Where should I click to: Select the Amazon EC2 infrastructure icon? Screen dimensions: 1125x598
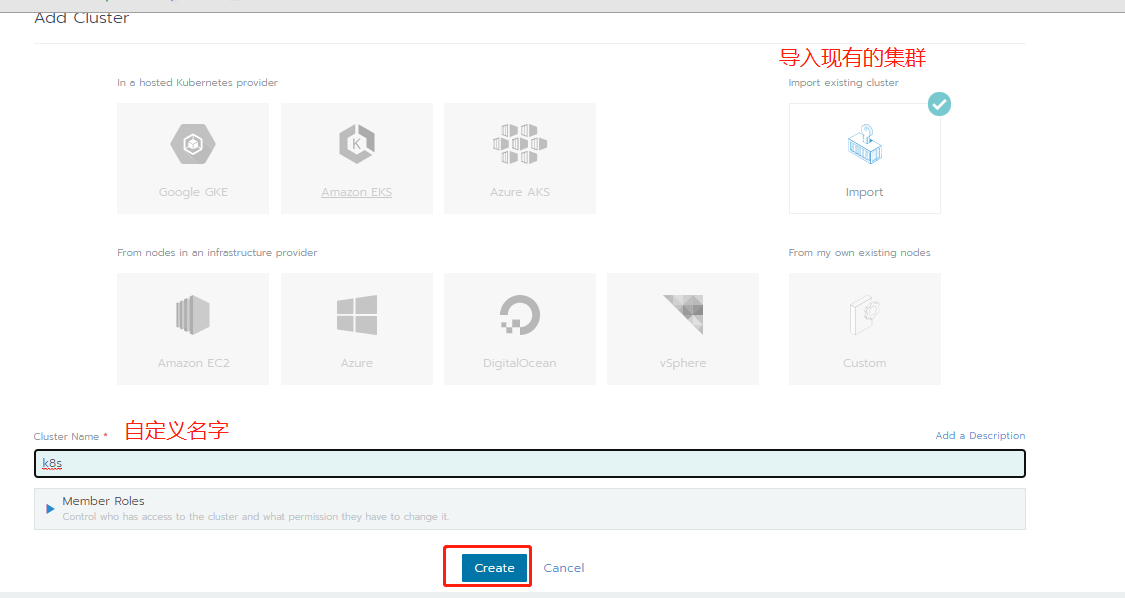[x=193, y=315]
